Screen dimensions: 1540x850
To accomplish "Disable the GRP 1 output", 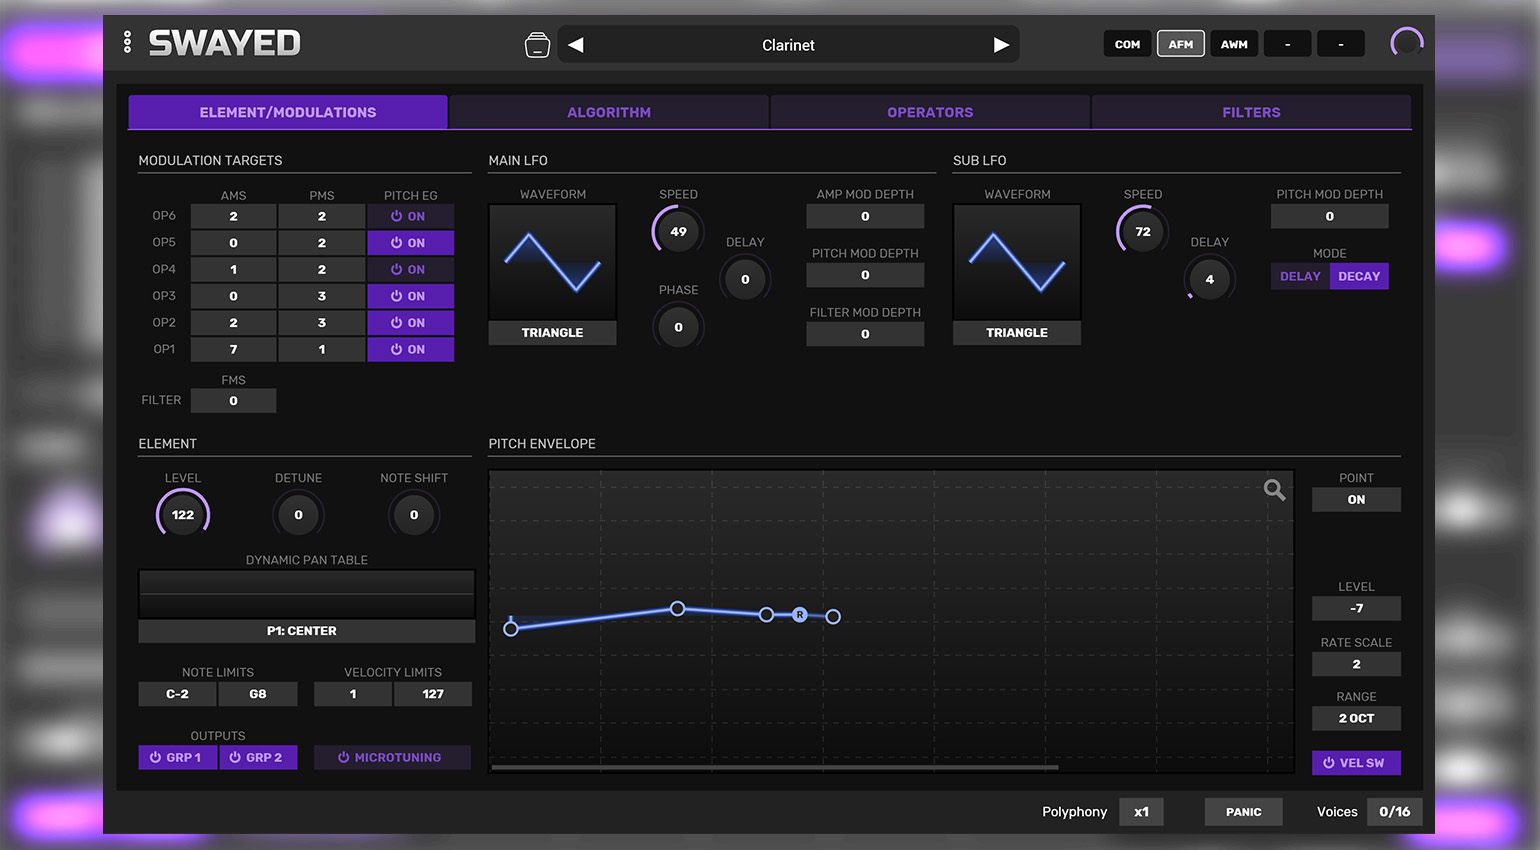I will coord(177,758).
